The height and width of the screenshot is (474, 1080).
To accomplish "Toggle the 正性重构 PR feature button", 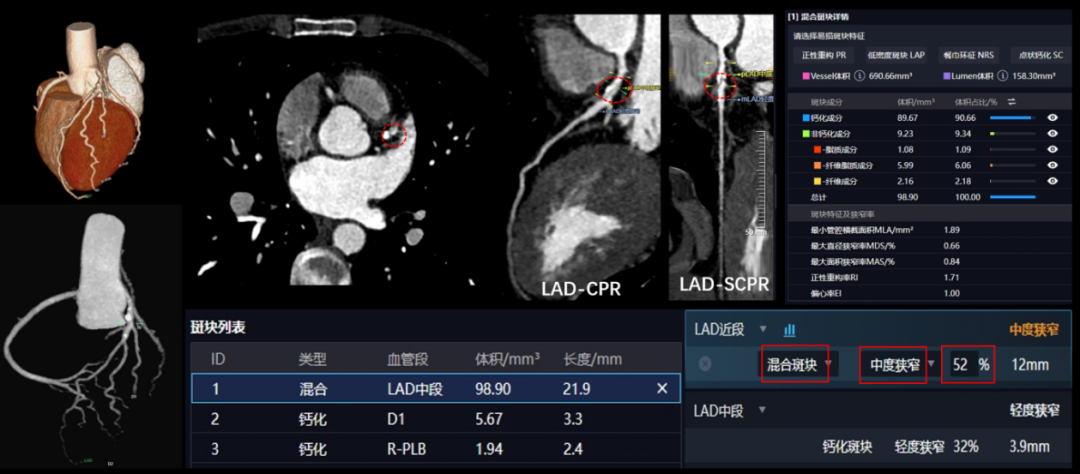I will click(824, 54).
